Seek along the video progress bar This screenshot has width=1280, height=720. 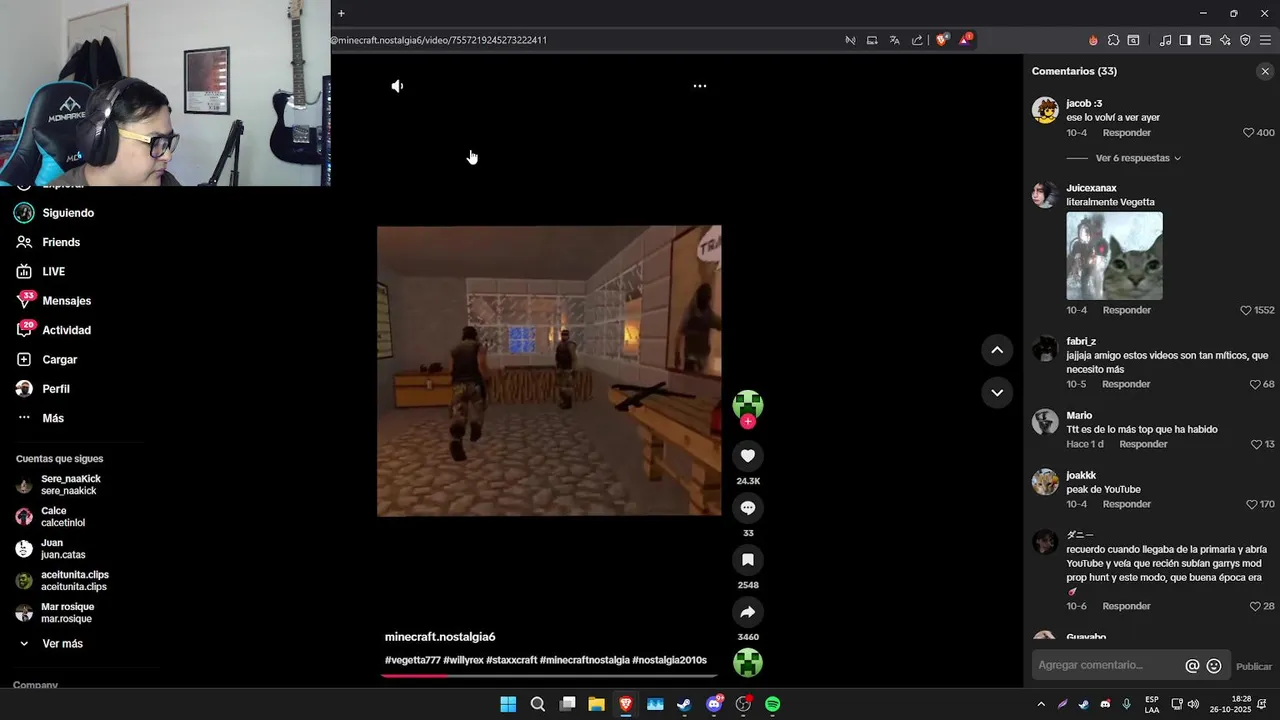tap(548, 675)
